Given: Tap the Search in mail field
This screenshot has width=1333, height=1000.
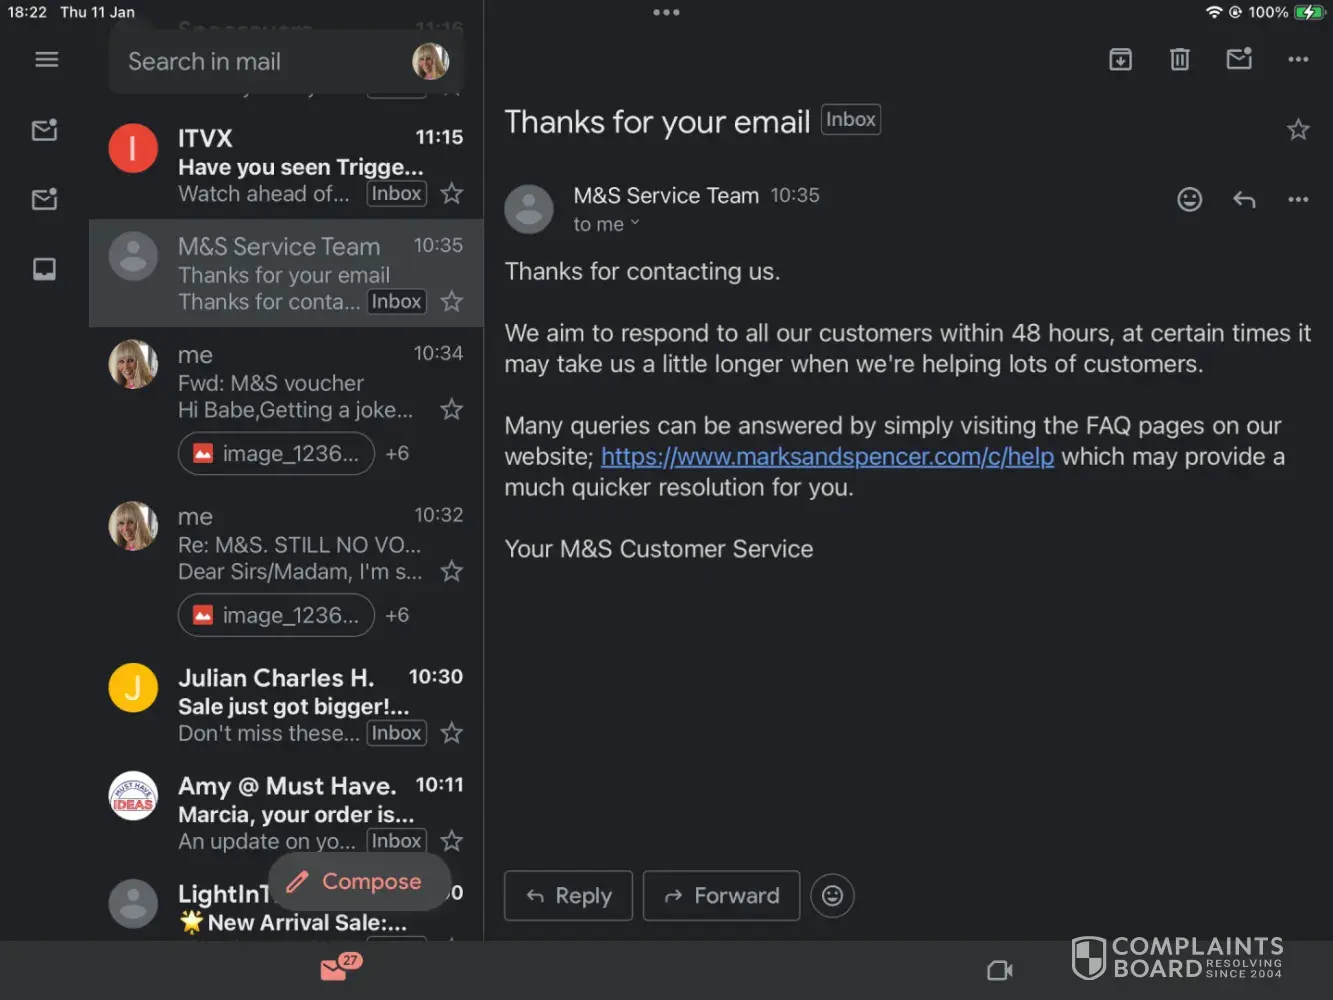Looking at the screenshot, I should tap(260, 62).
